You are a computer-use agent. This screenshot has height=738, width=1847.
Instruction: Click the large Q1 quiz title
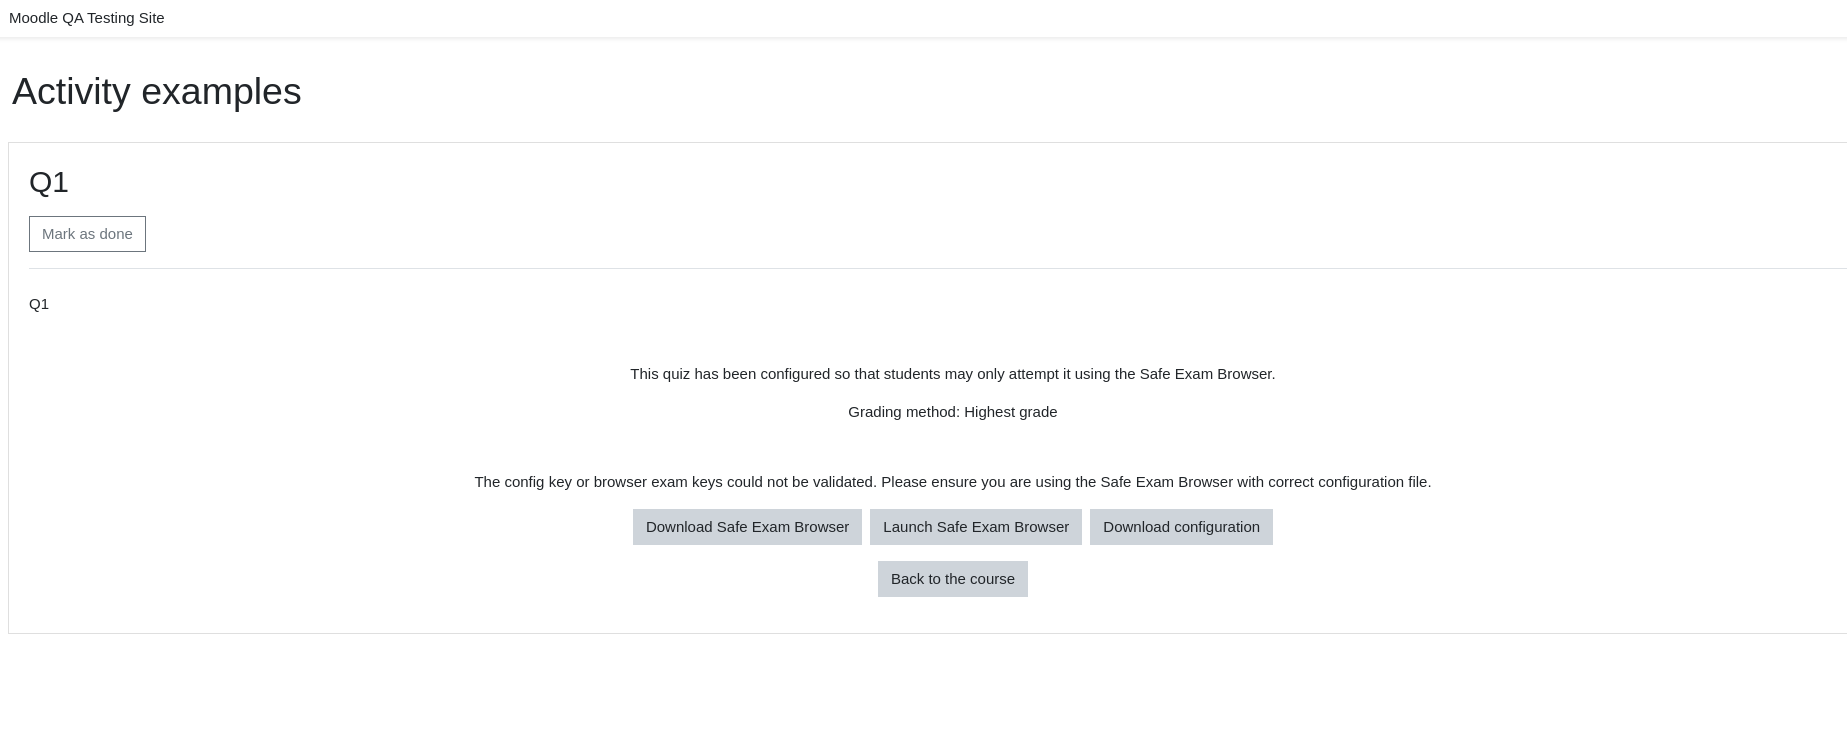click(x=49, y=182)
